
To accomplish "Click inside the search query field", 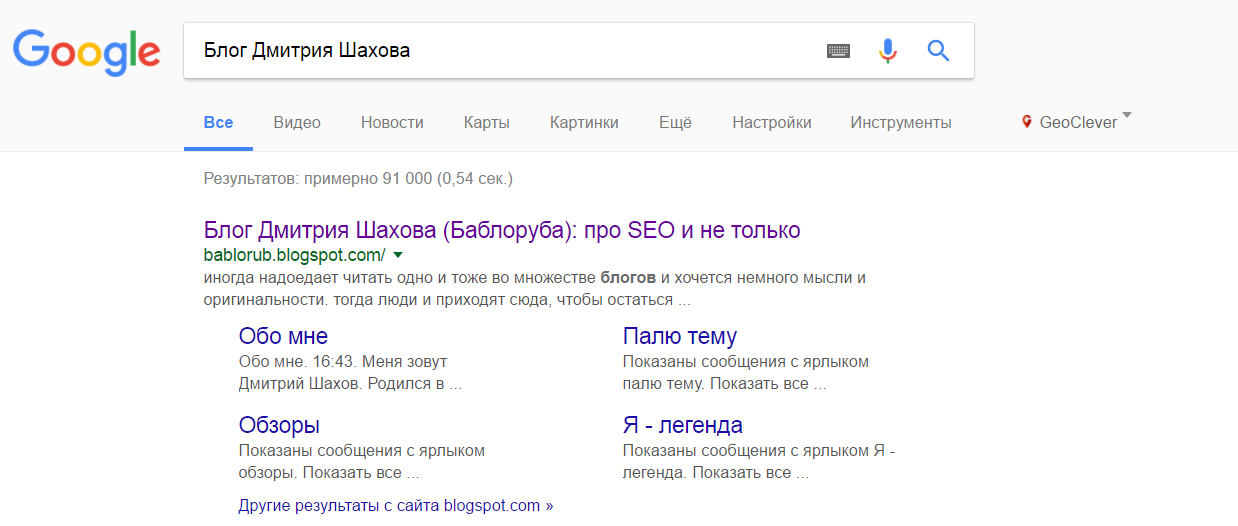I will coord(500,50).
